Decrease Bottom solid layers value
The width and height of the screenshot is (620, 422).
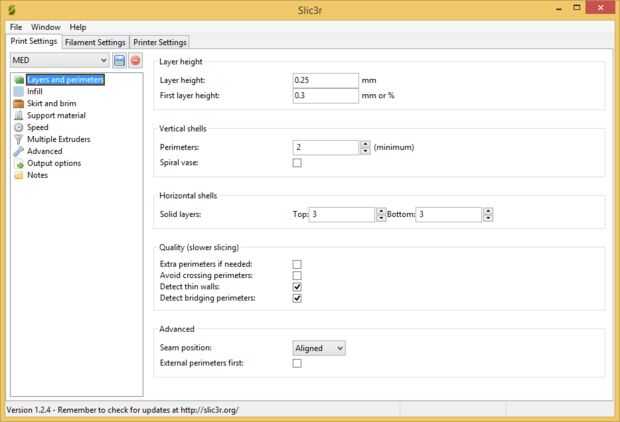[x=488, y=218]
